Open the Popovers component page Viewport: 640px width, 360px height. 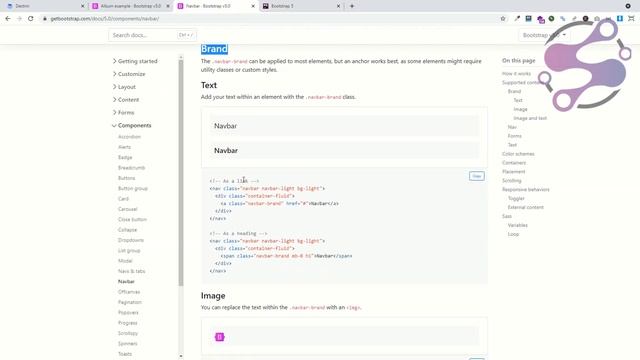128,313
